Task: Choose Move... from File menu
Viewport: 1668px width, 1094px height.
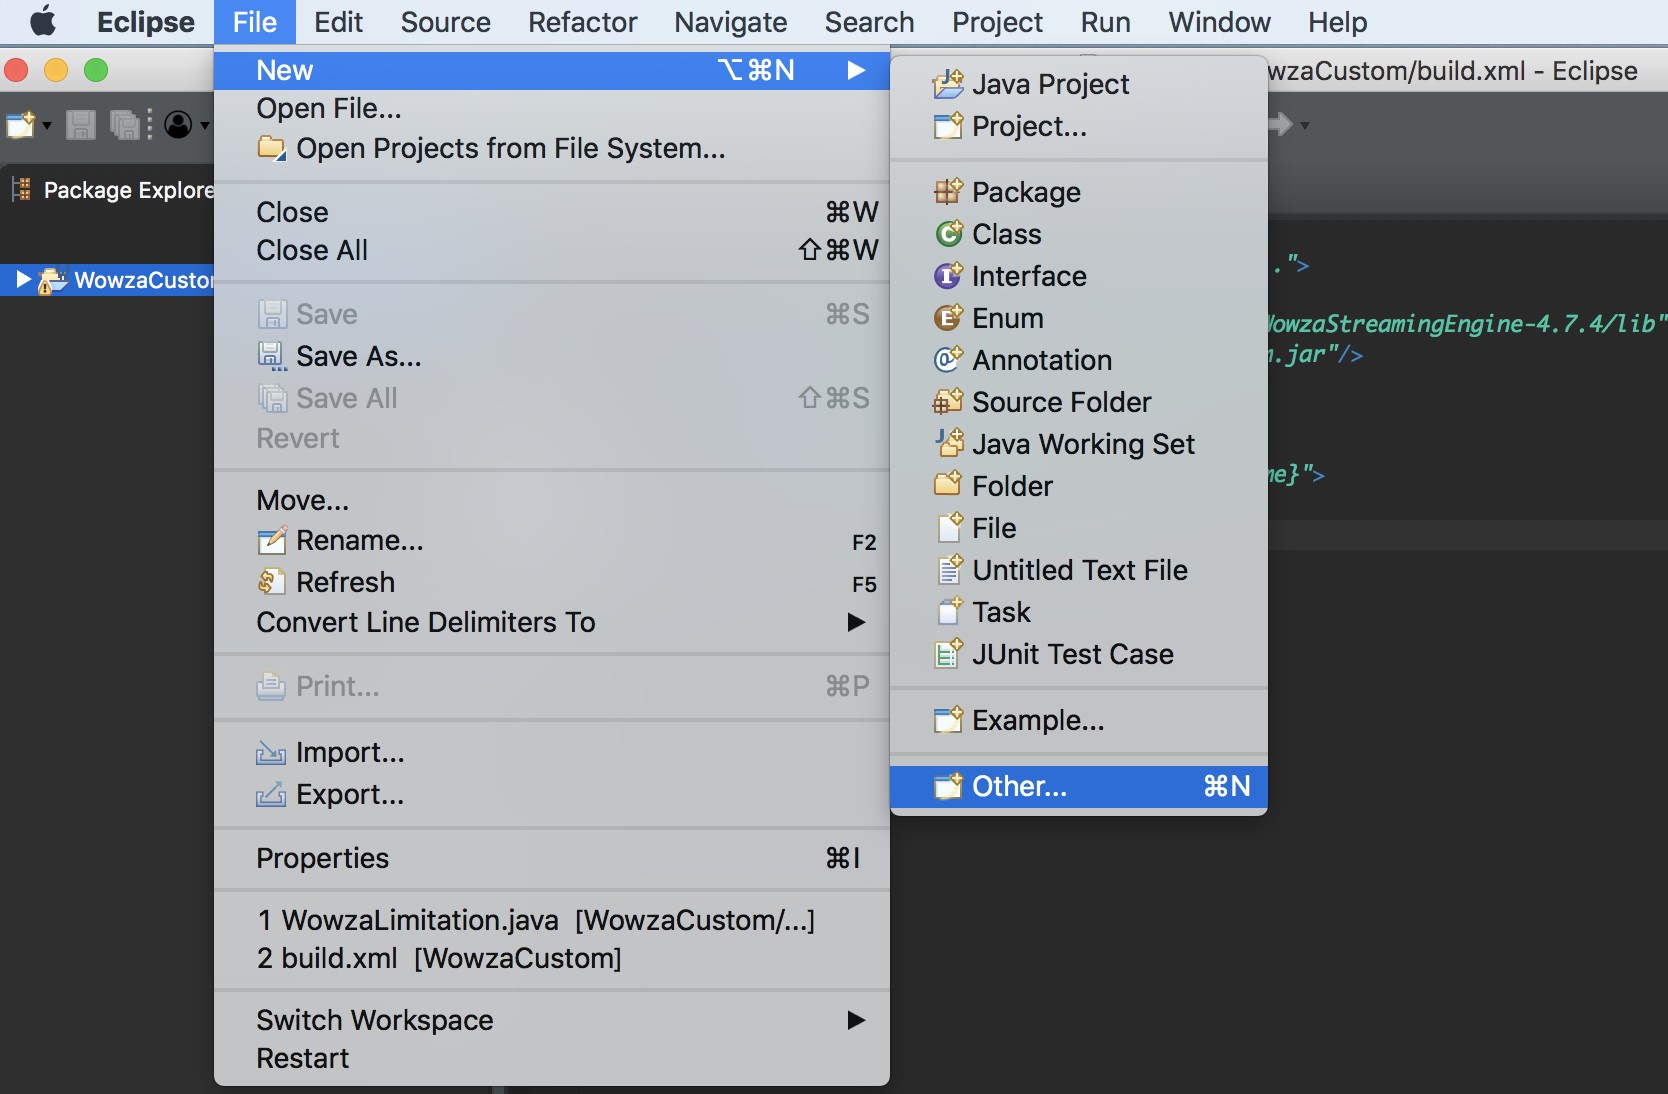Action: [x=552, y=500]
